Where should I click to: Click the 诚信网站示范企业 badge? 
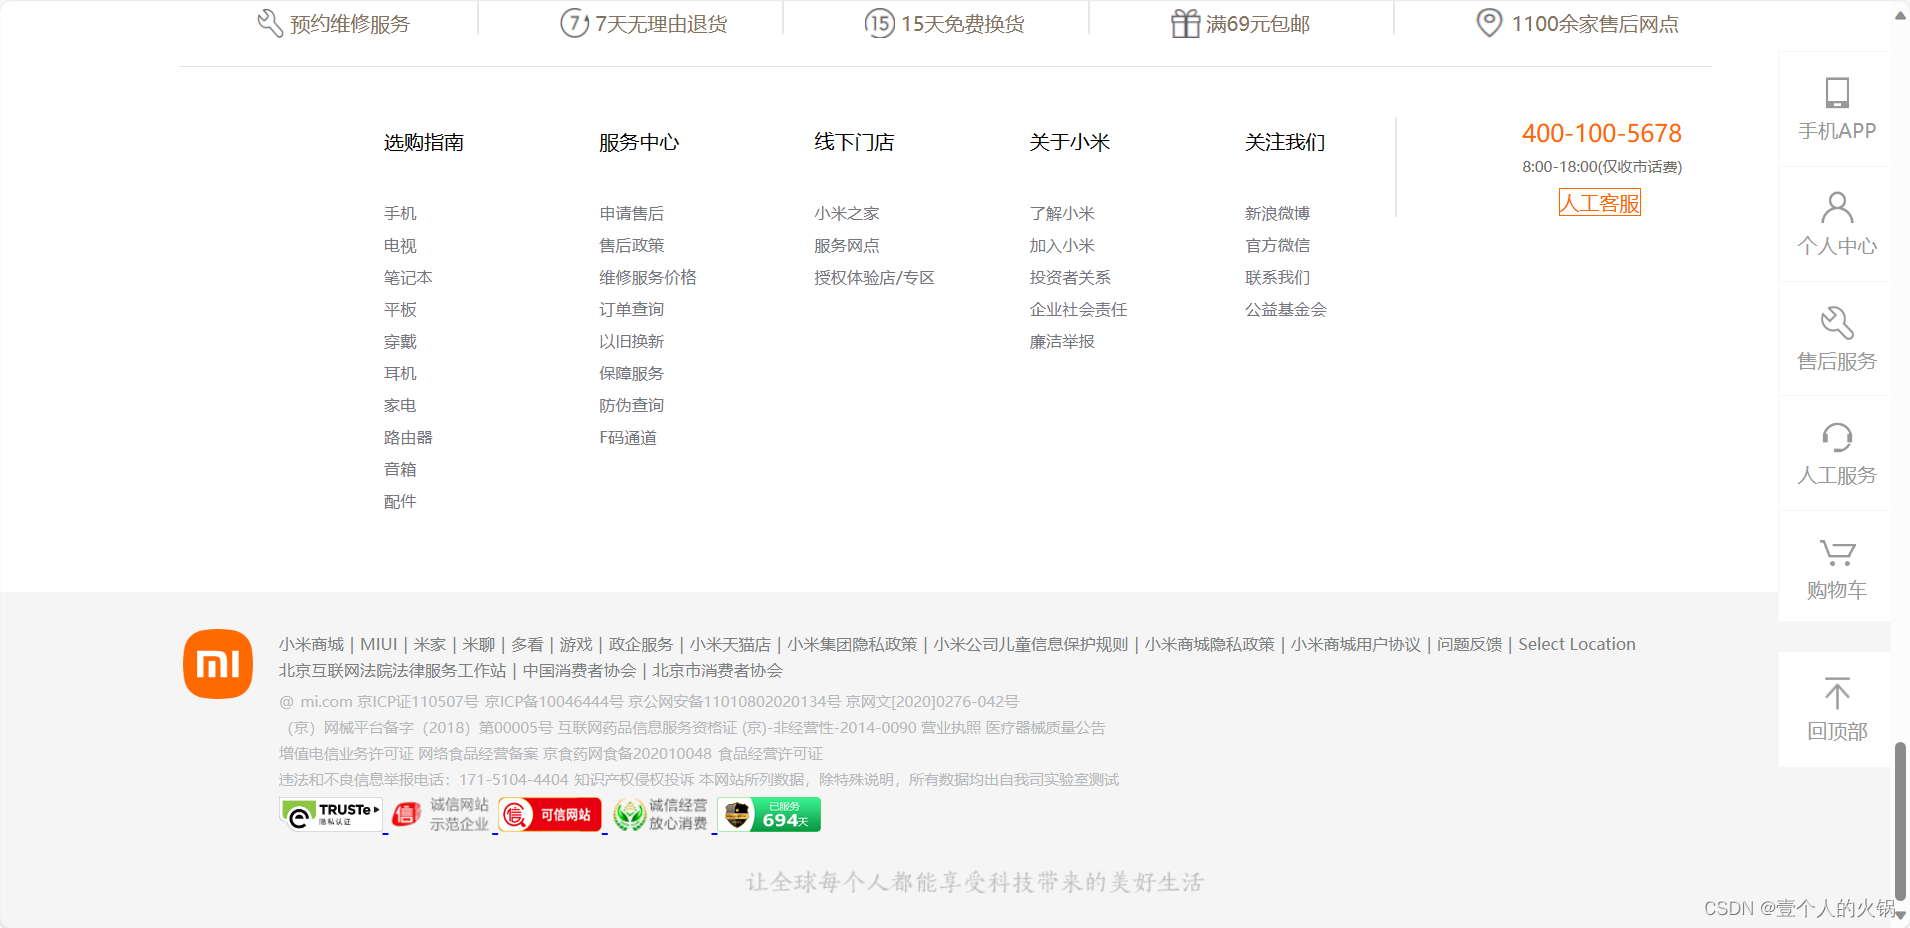click(x=441, y=815)
